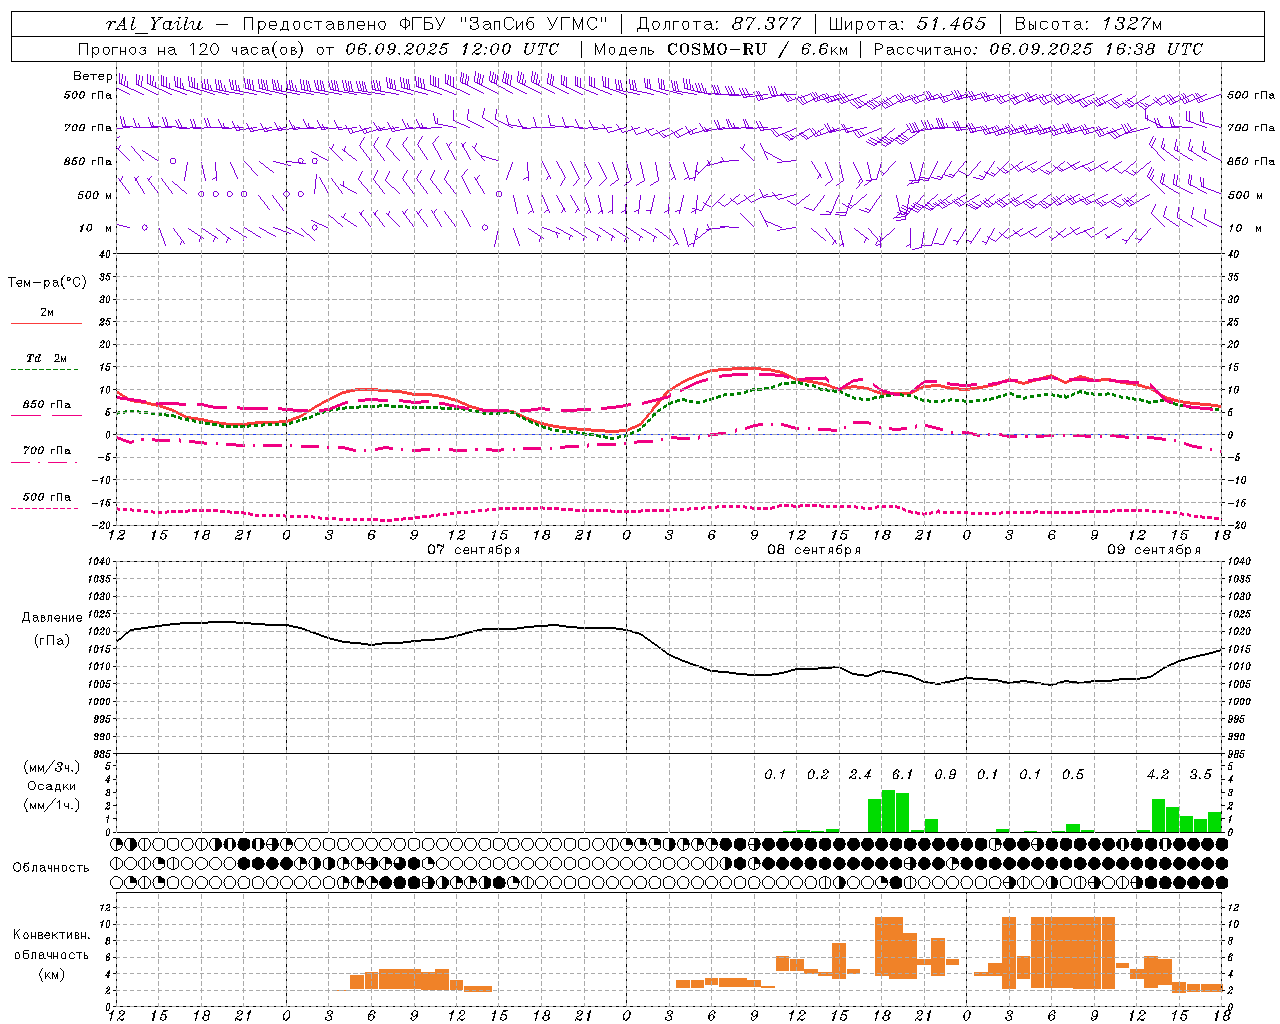Click the 'Ветер' wind panel label
The height and width of the screenshot is (1024, 1280).
pyautogui.click(x=92, y=76)
